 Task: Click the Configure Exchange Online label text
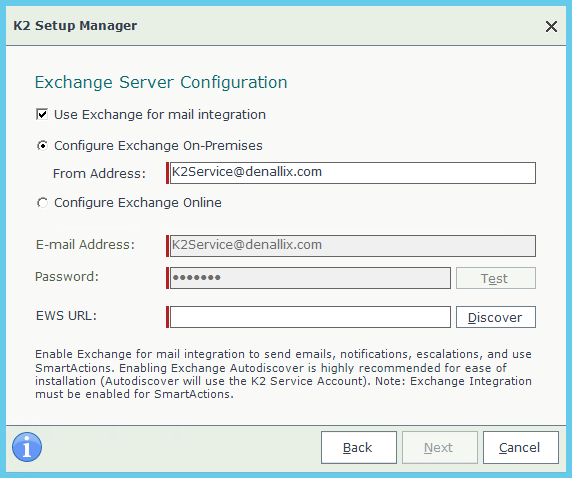point(138,203)
